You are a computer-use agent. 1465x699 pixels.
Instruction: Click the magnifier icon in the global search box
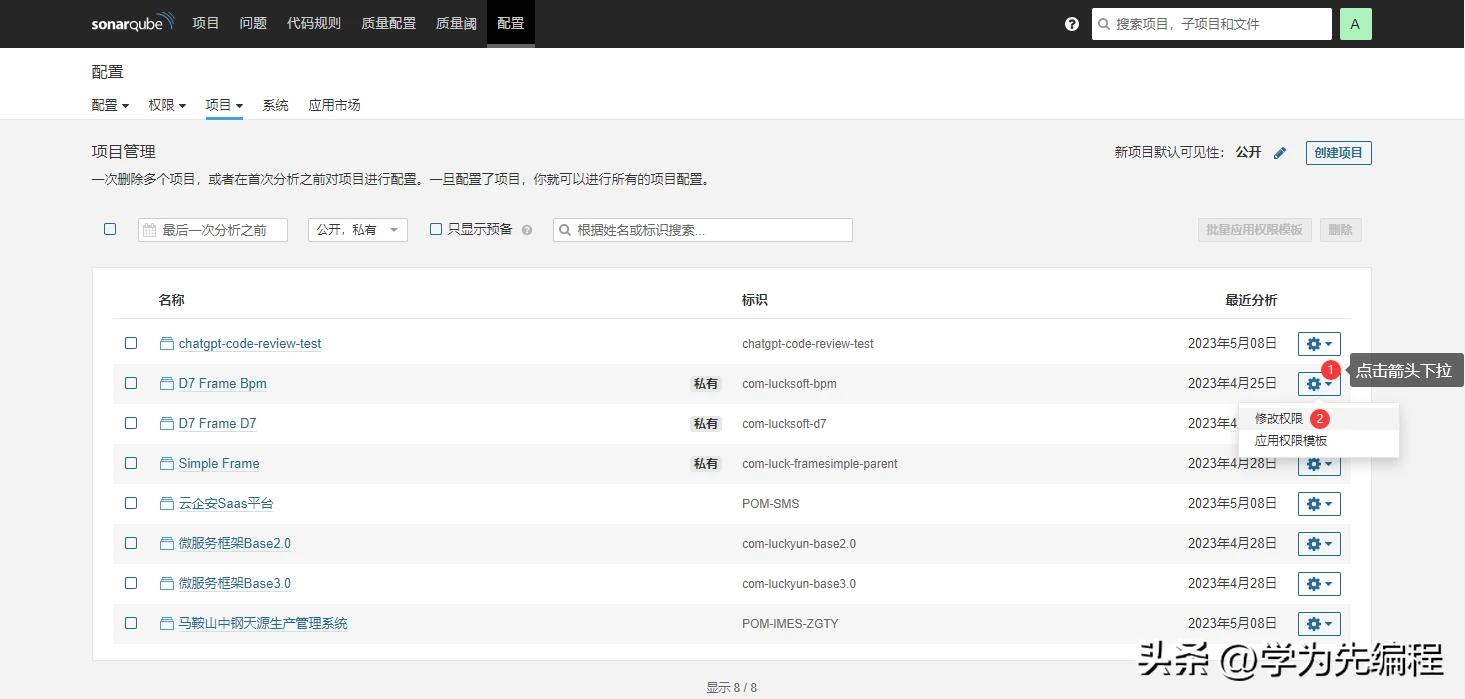[1102, 23]
